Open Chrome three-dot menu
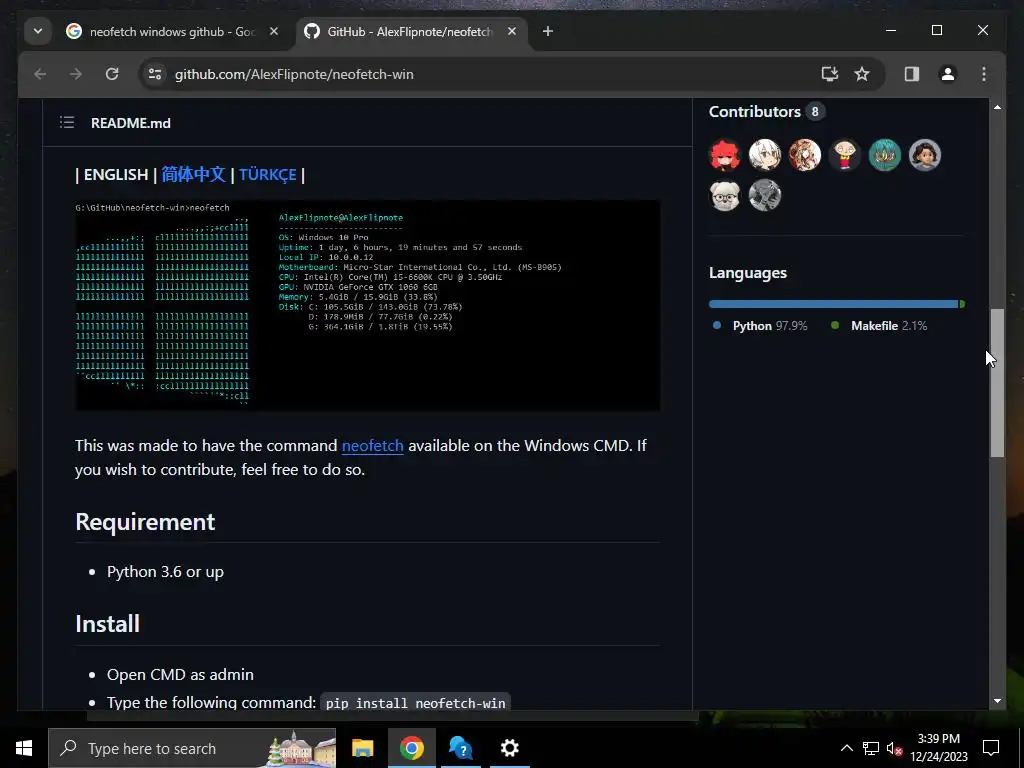 tap(984, 74)
